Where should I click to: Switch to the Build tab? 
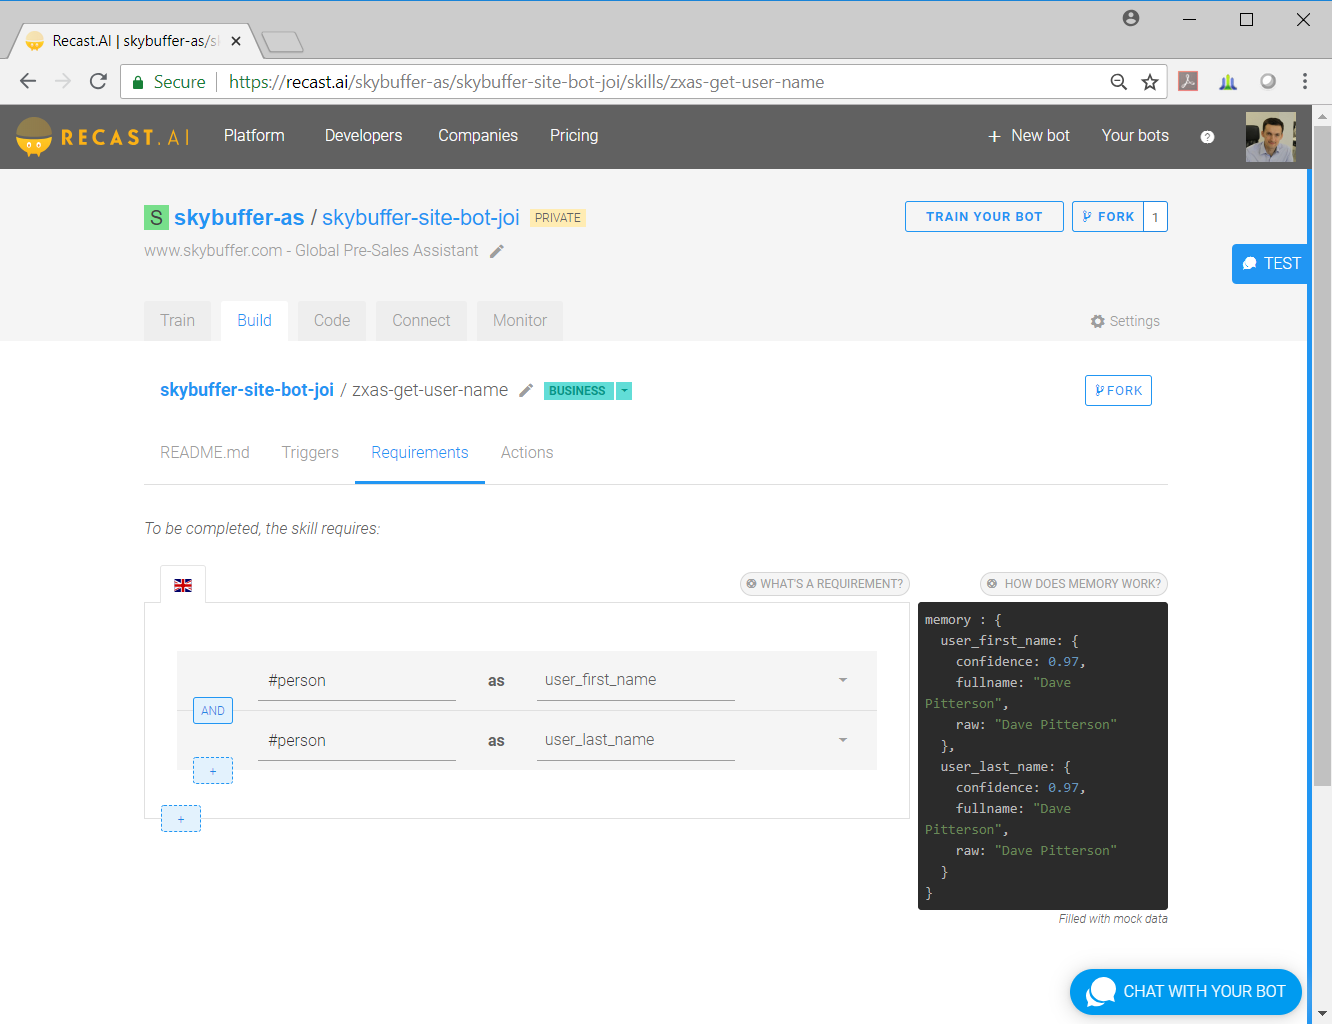pyautogui.click(x=254, y=321)
